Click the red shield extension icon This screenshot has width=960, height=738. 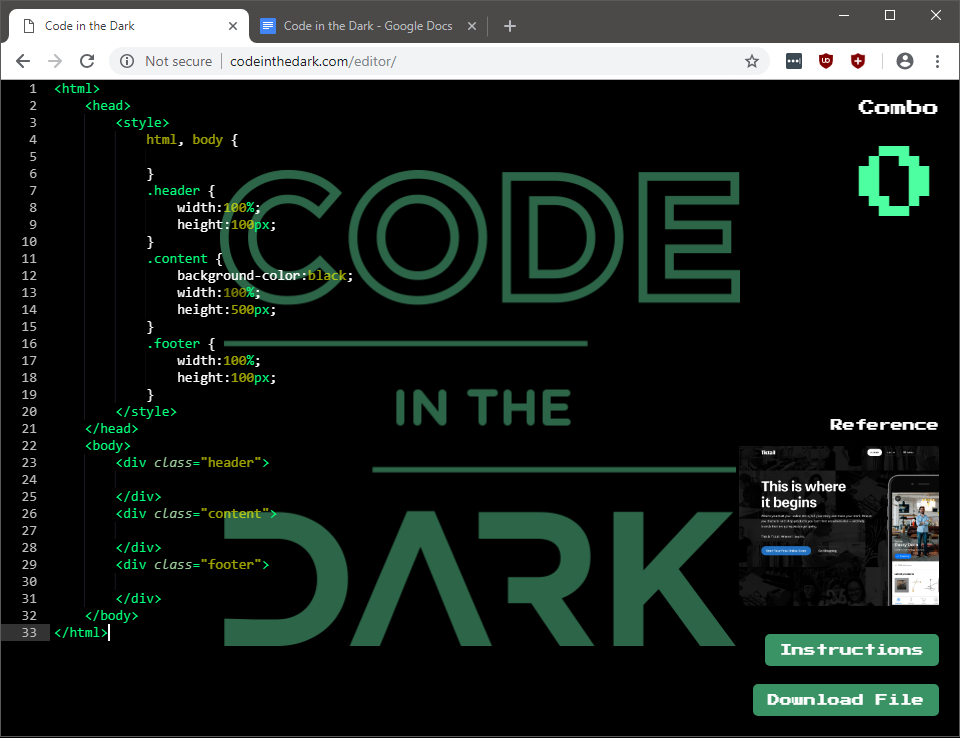(858, 61)
